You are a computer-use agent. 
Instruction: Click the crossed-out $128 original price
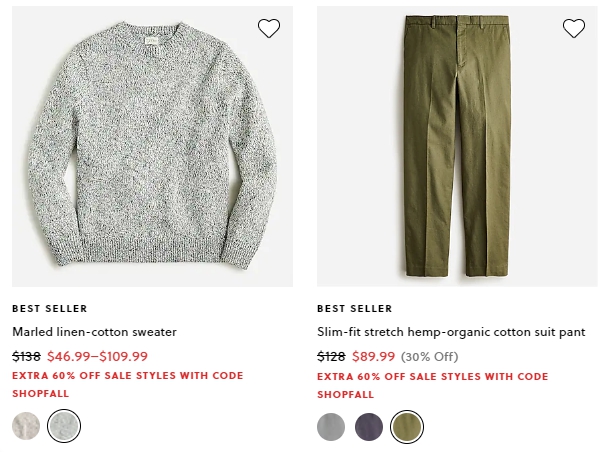coord(331,357)
